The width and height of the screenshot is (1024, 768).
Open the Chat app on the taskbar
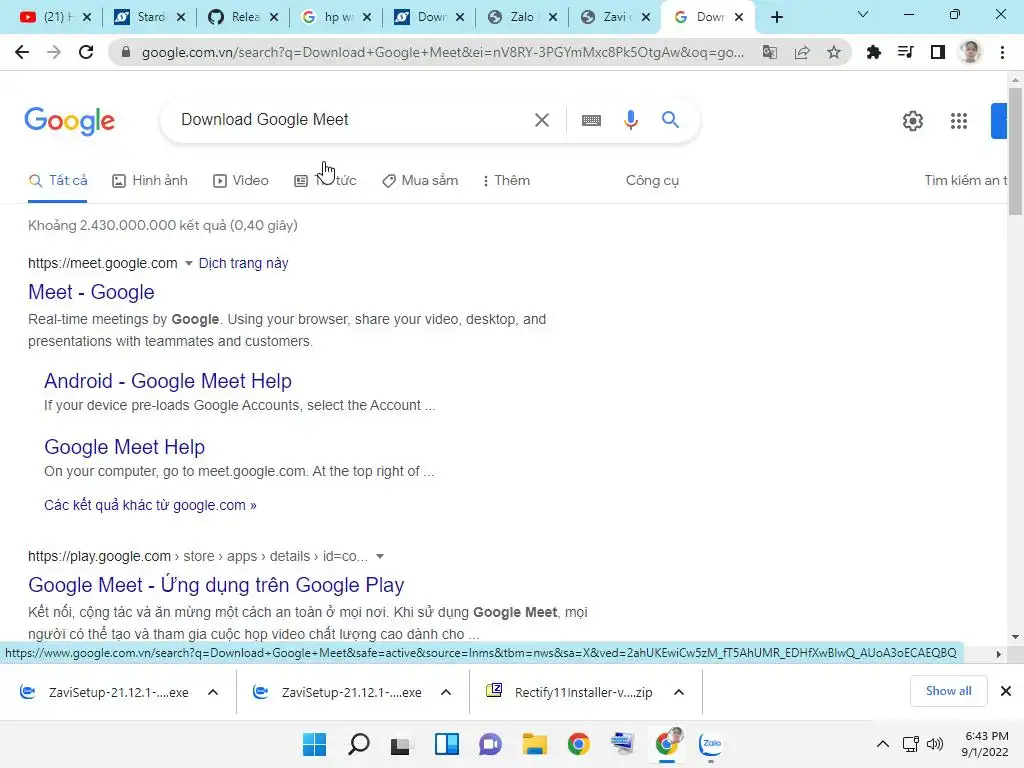pyautogui.click(x=490, y=744)
